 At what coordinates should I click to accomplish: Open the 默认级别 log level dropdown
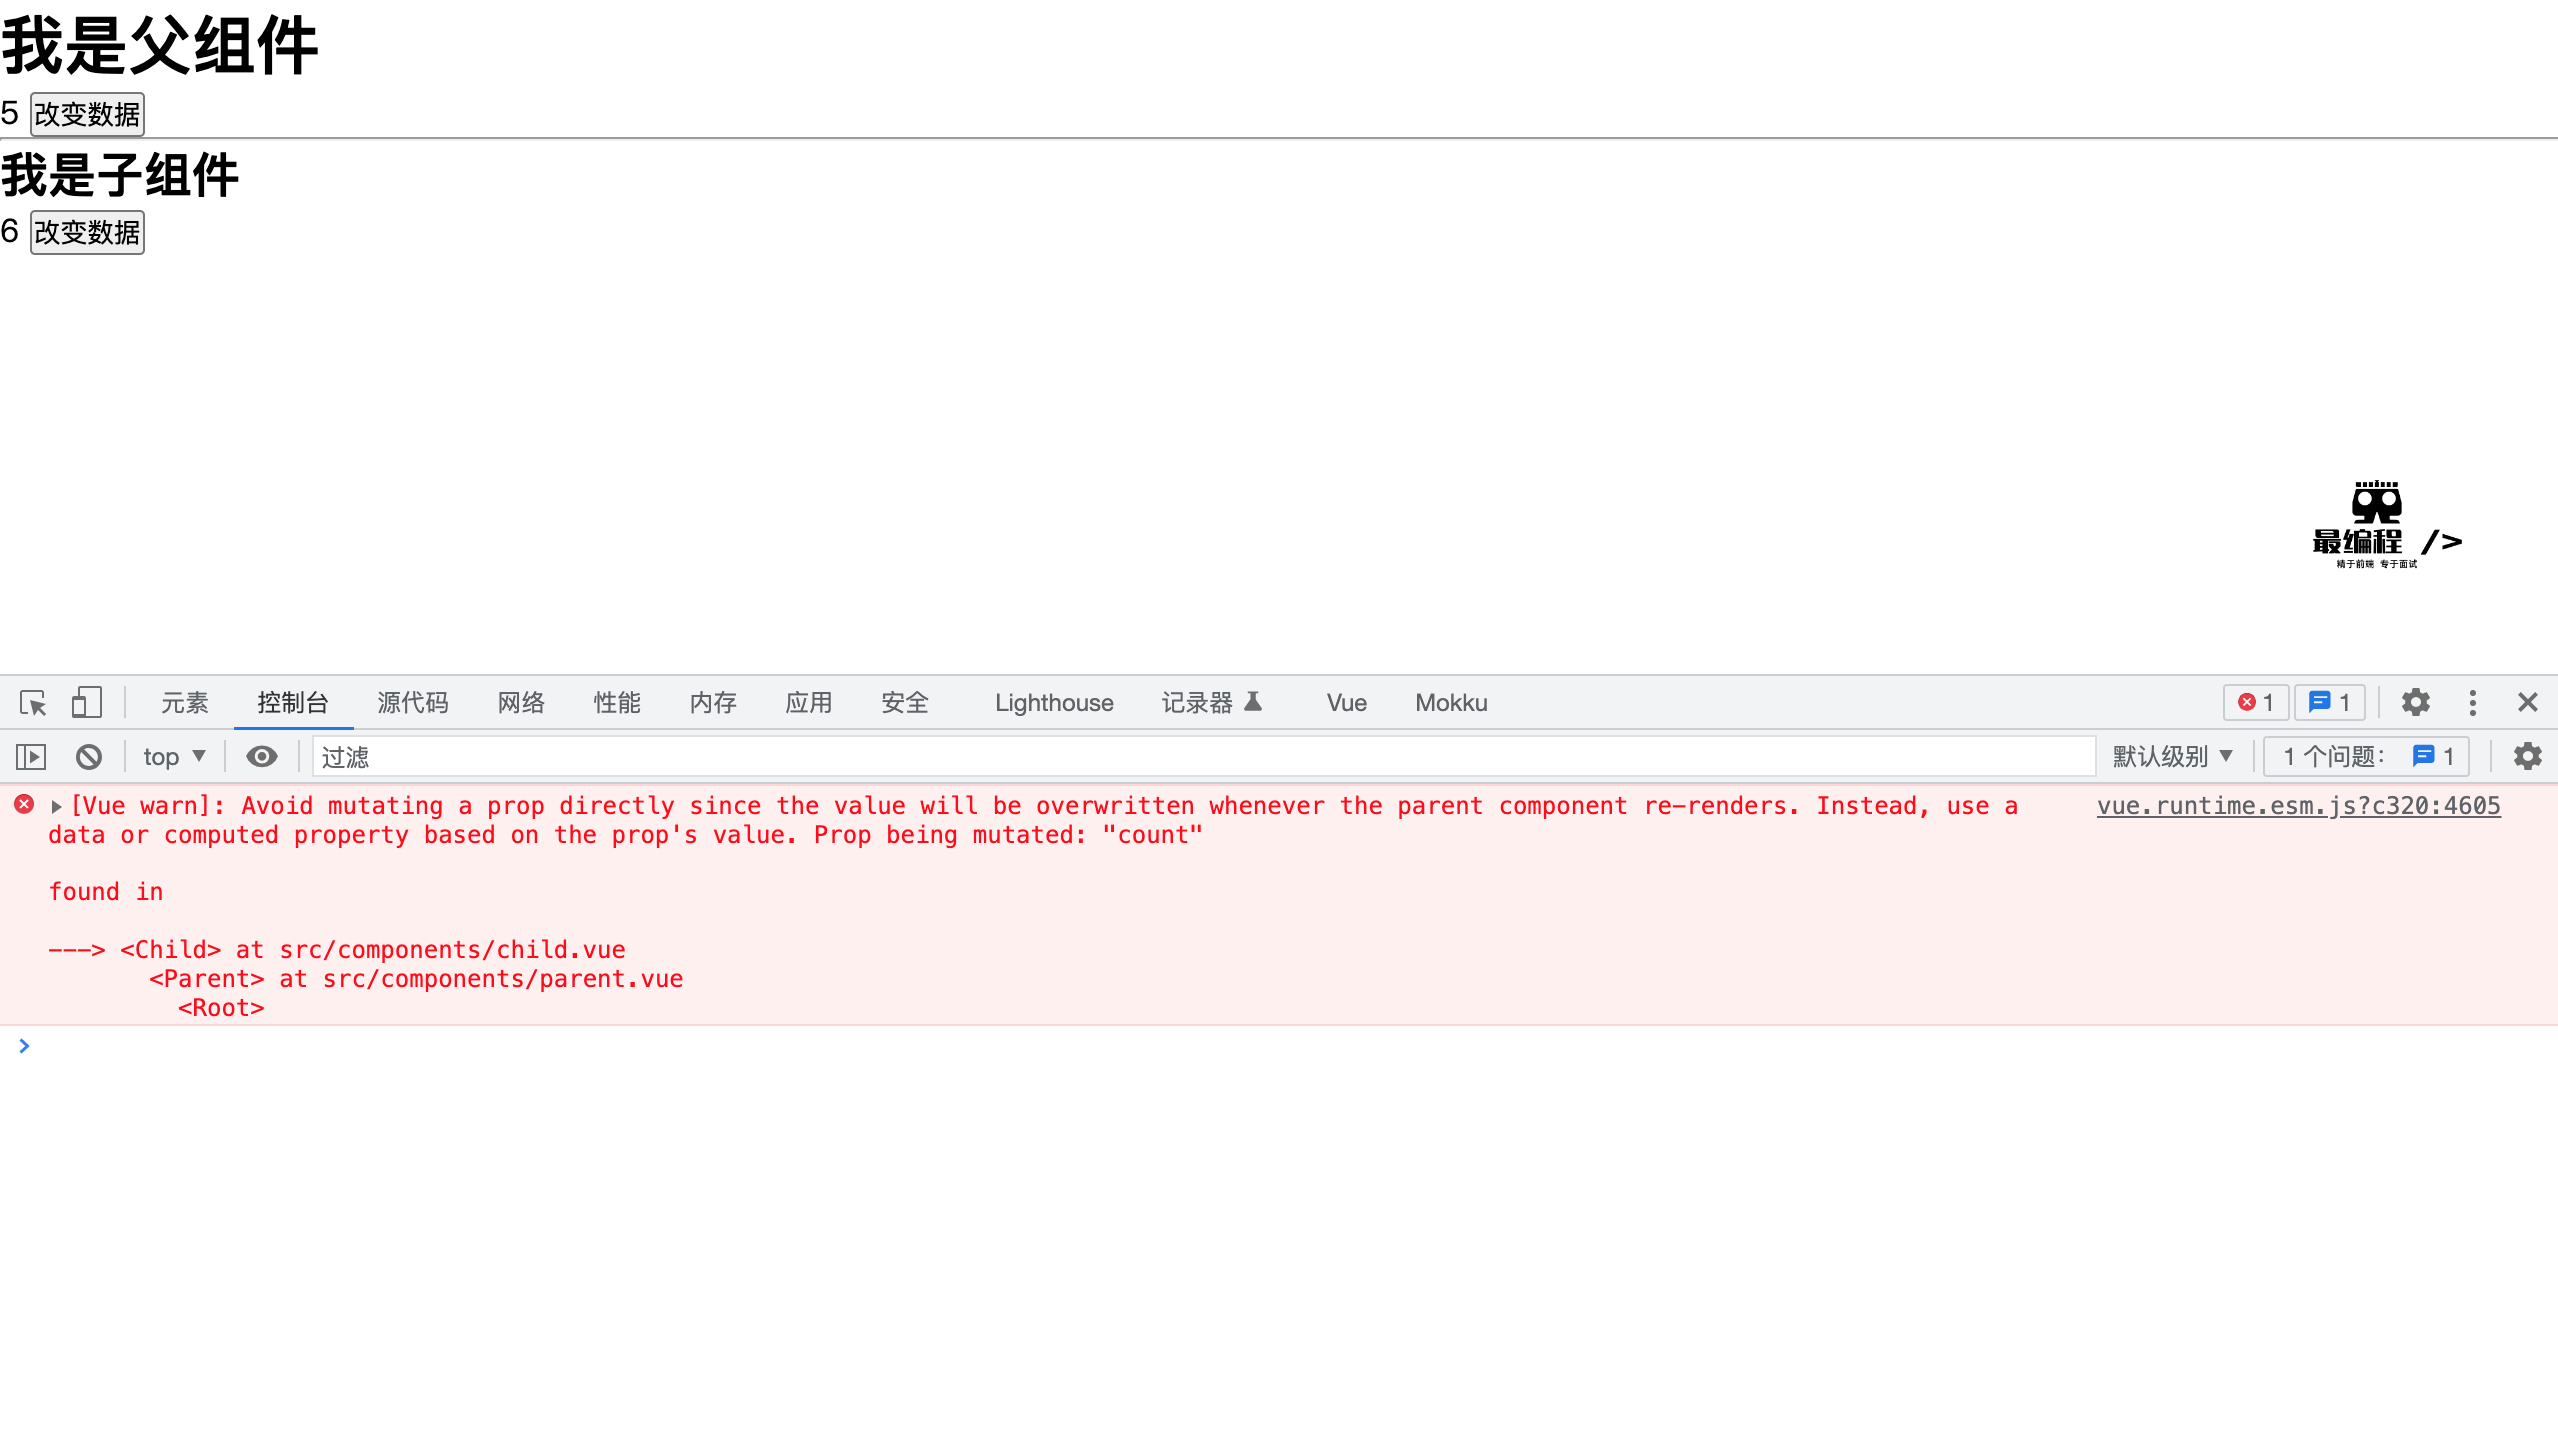[2172, 757]
